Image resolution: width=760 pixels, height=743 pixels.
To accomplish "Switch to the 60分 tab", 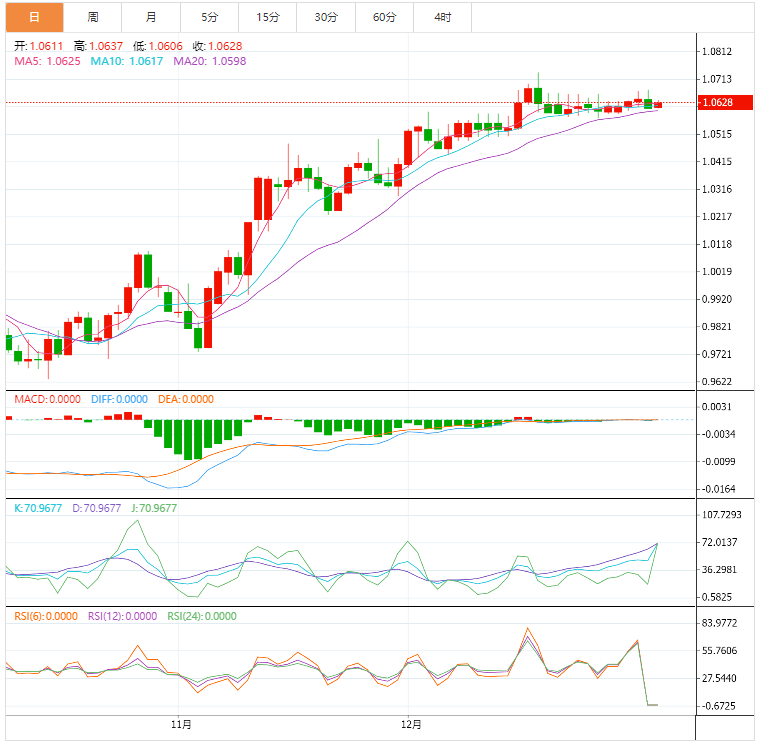I will tap(383, 17).
